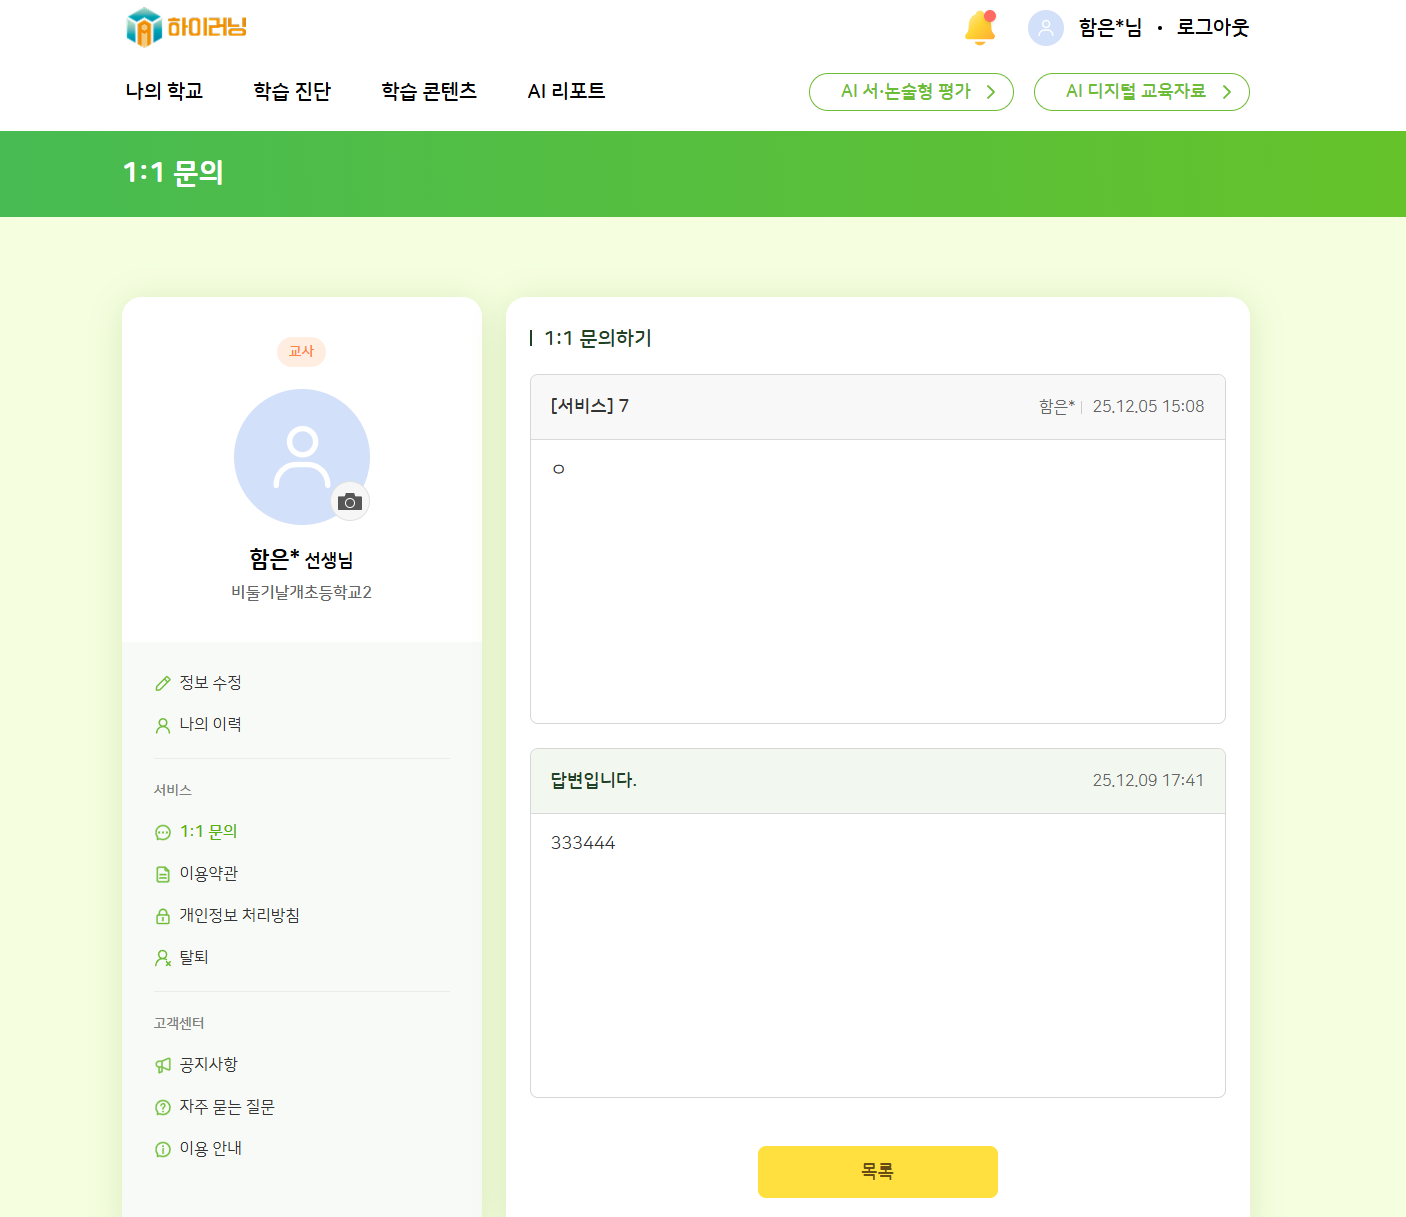Click the megaphone icon beside 공지사항

tap(163, 1066)
